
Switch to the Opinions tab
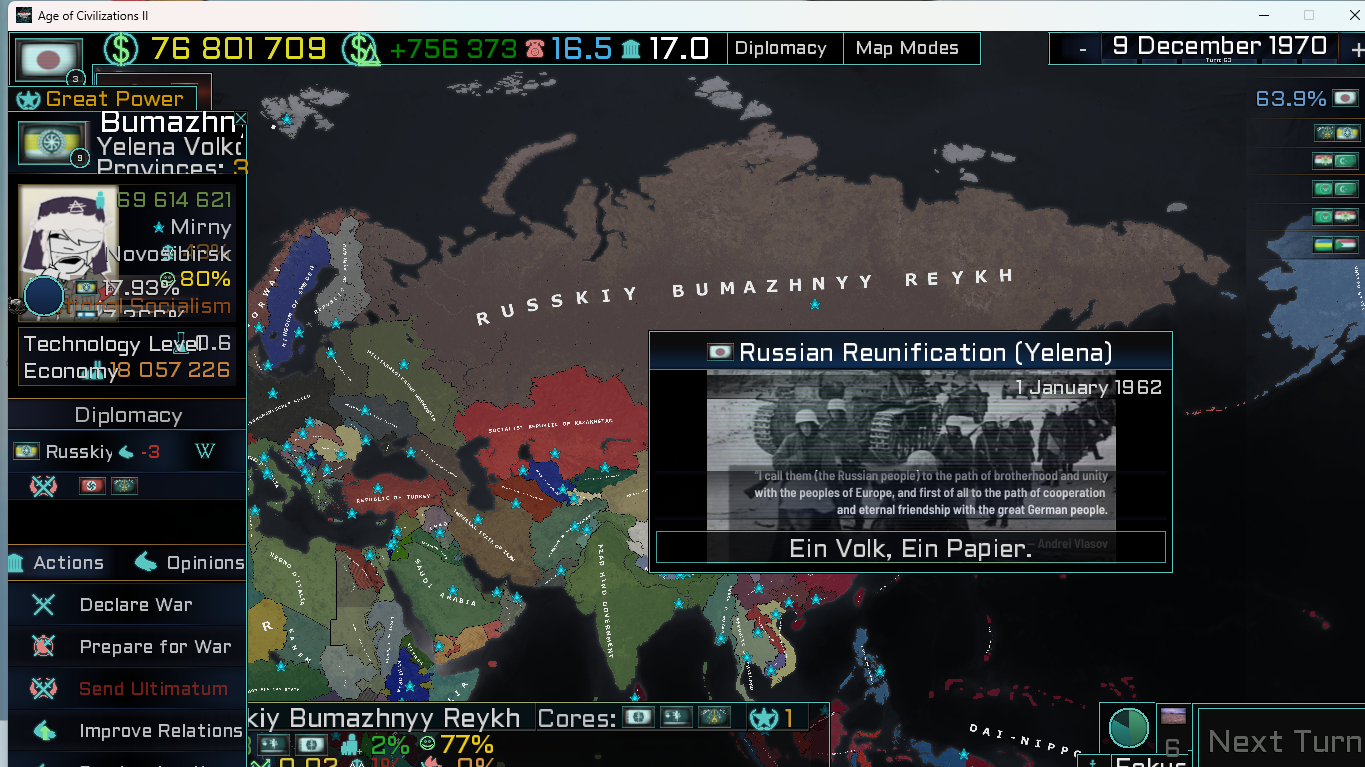[x=190, y=563]
